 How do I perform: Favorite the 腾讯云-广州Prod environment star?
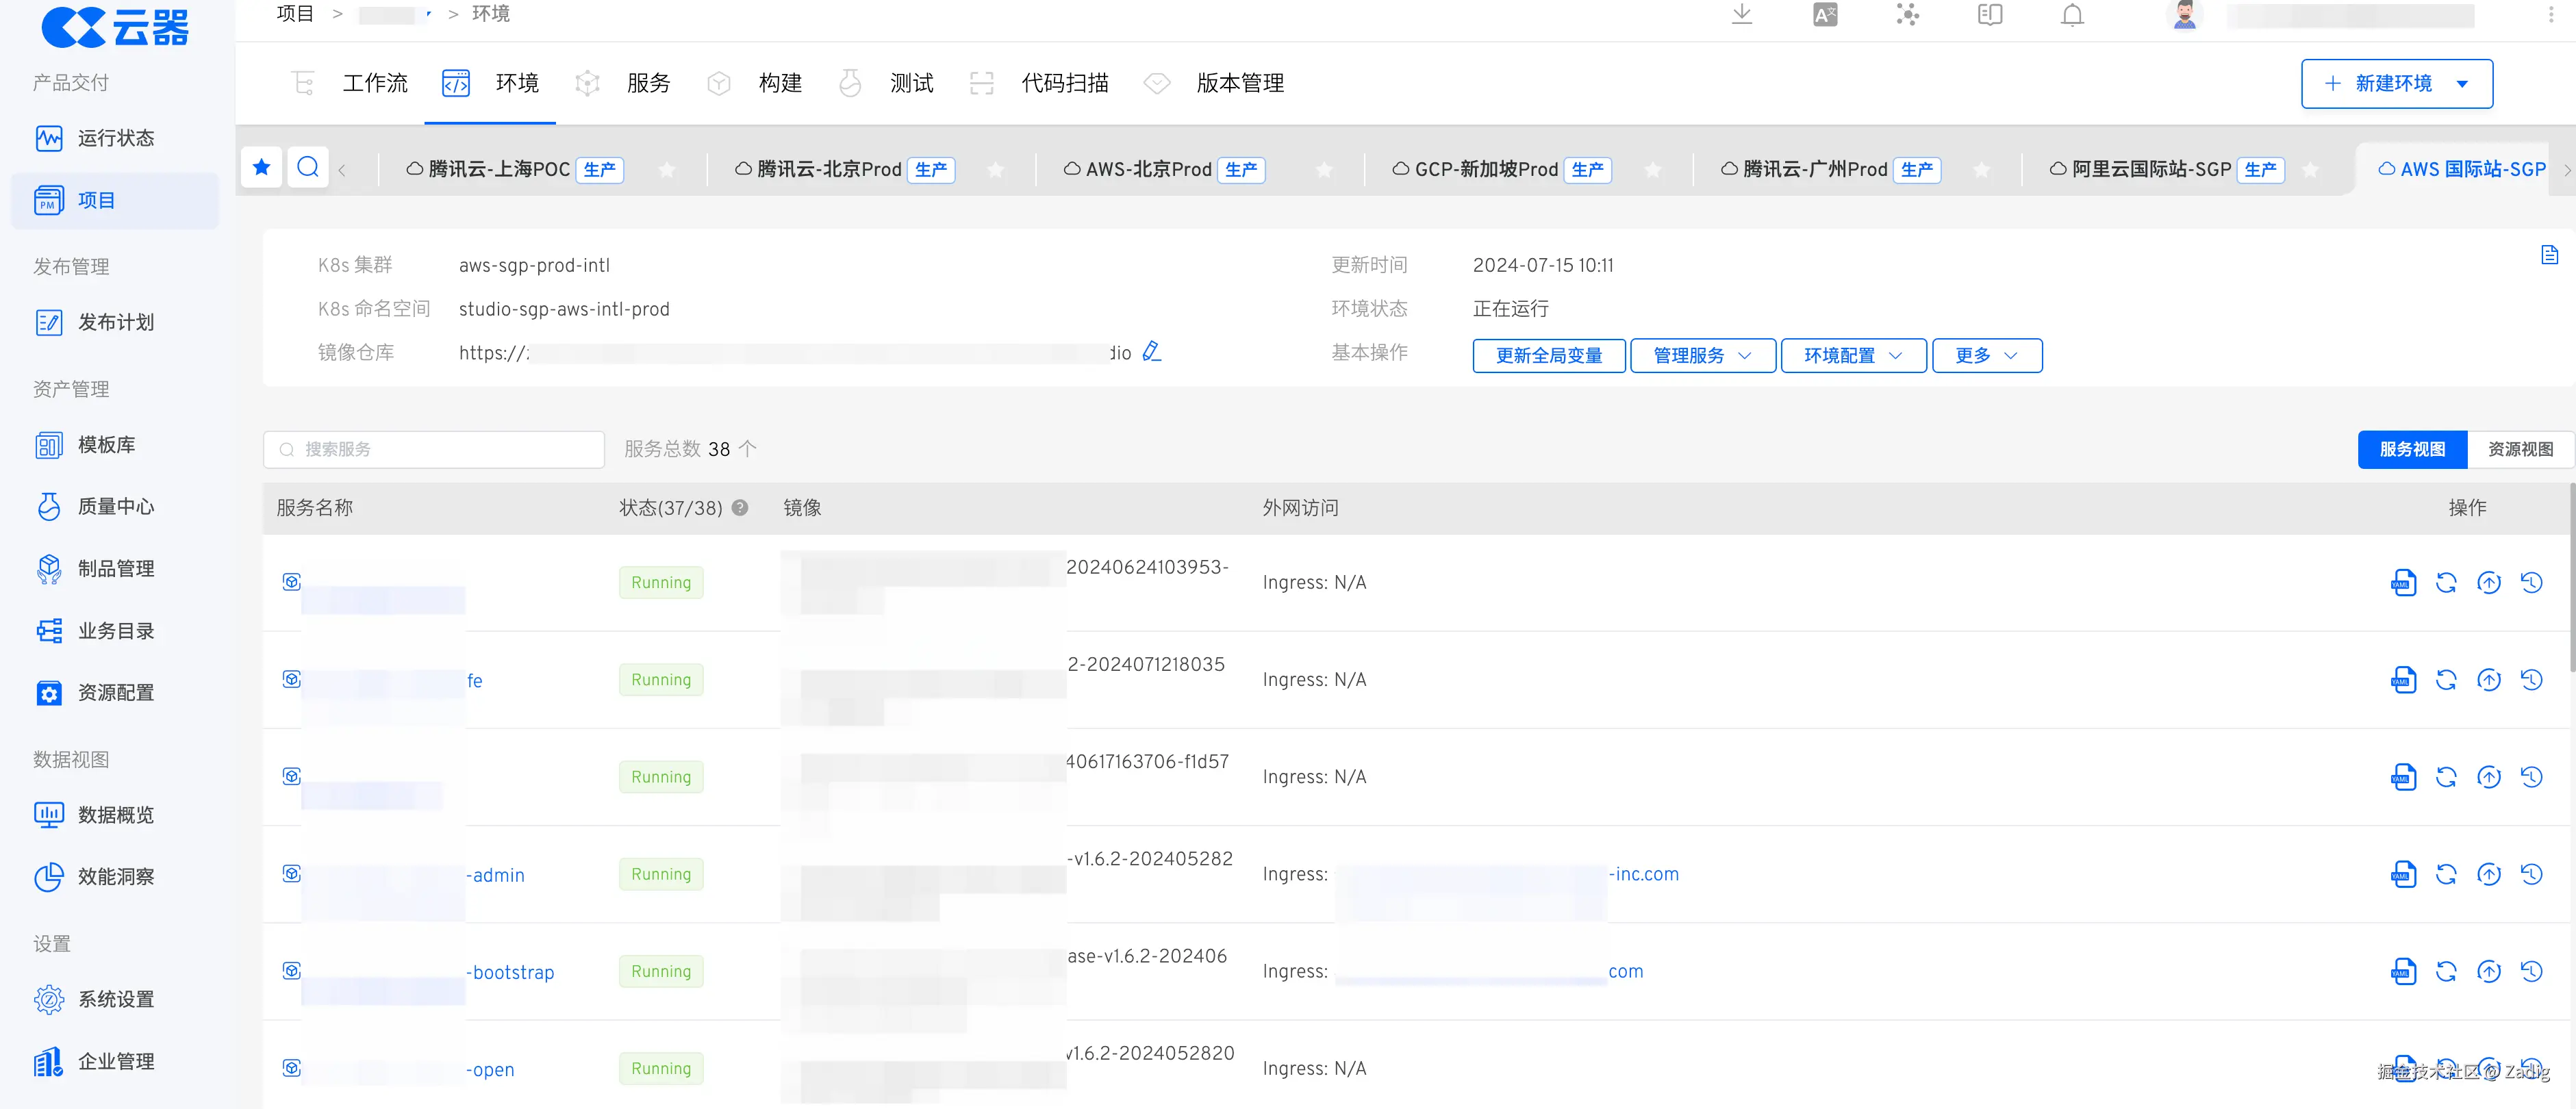coord(1981,170)
